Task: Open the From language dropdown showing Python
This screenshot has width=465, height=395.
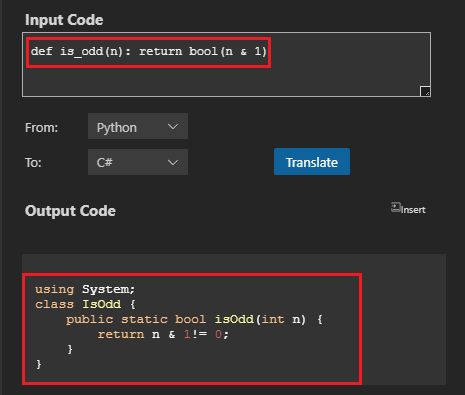Action: click(138, 126)
